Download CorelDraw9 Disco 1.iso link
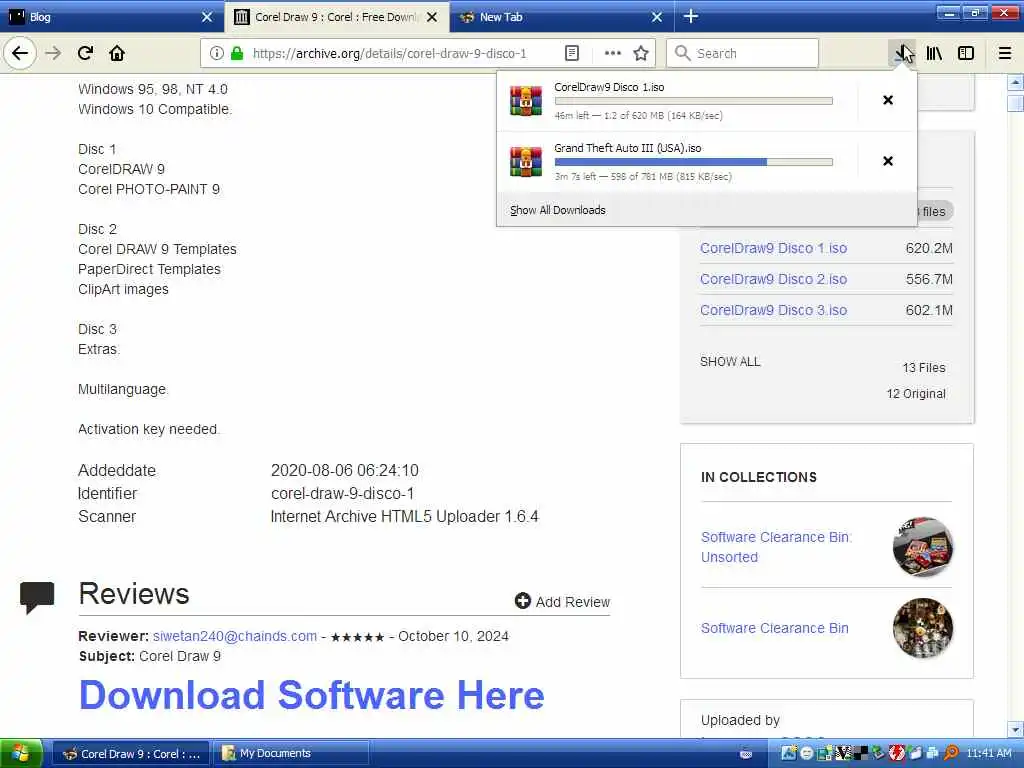The width and height of the screenshot is (1024, 768). click(x=773, y=248)
